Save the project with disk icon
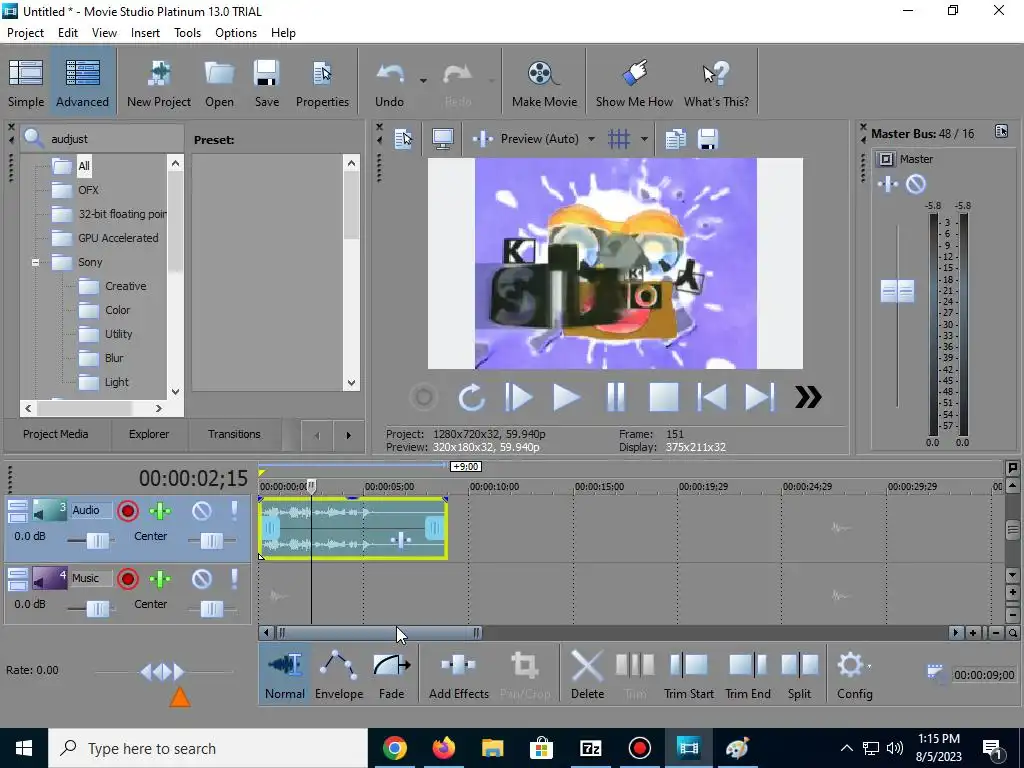Image resolution: width=1024 pixels, height=768 pixels. (266, 83)
